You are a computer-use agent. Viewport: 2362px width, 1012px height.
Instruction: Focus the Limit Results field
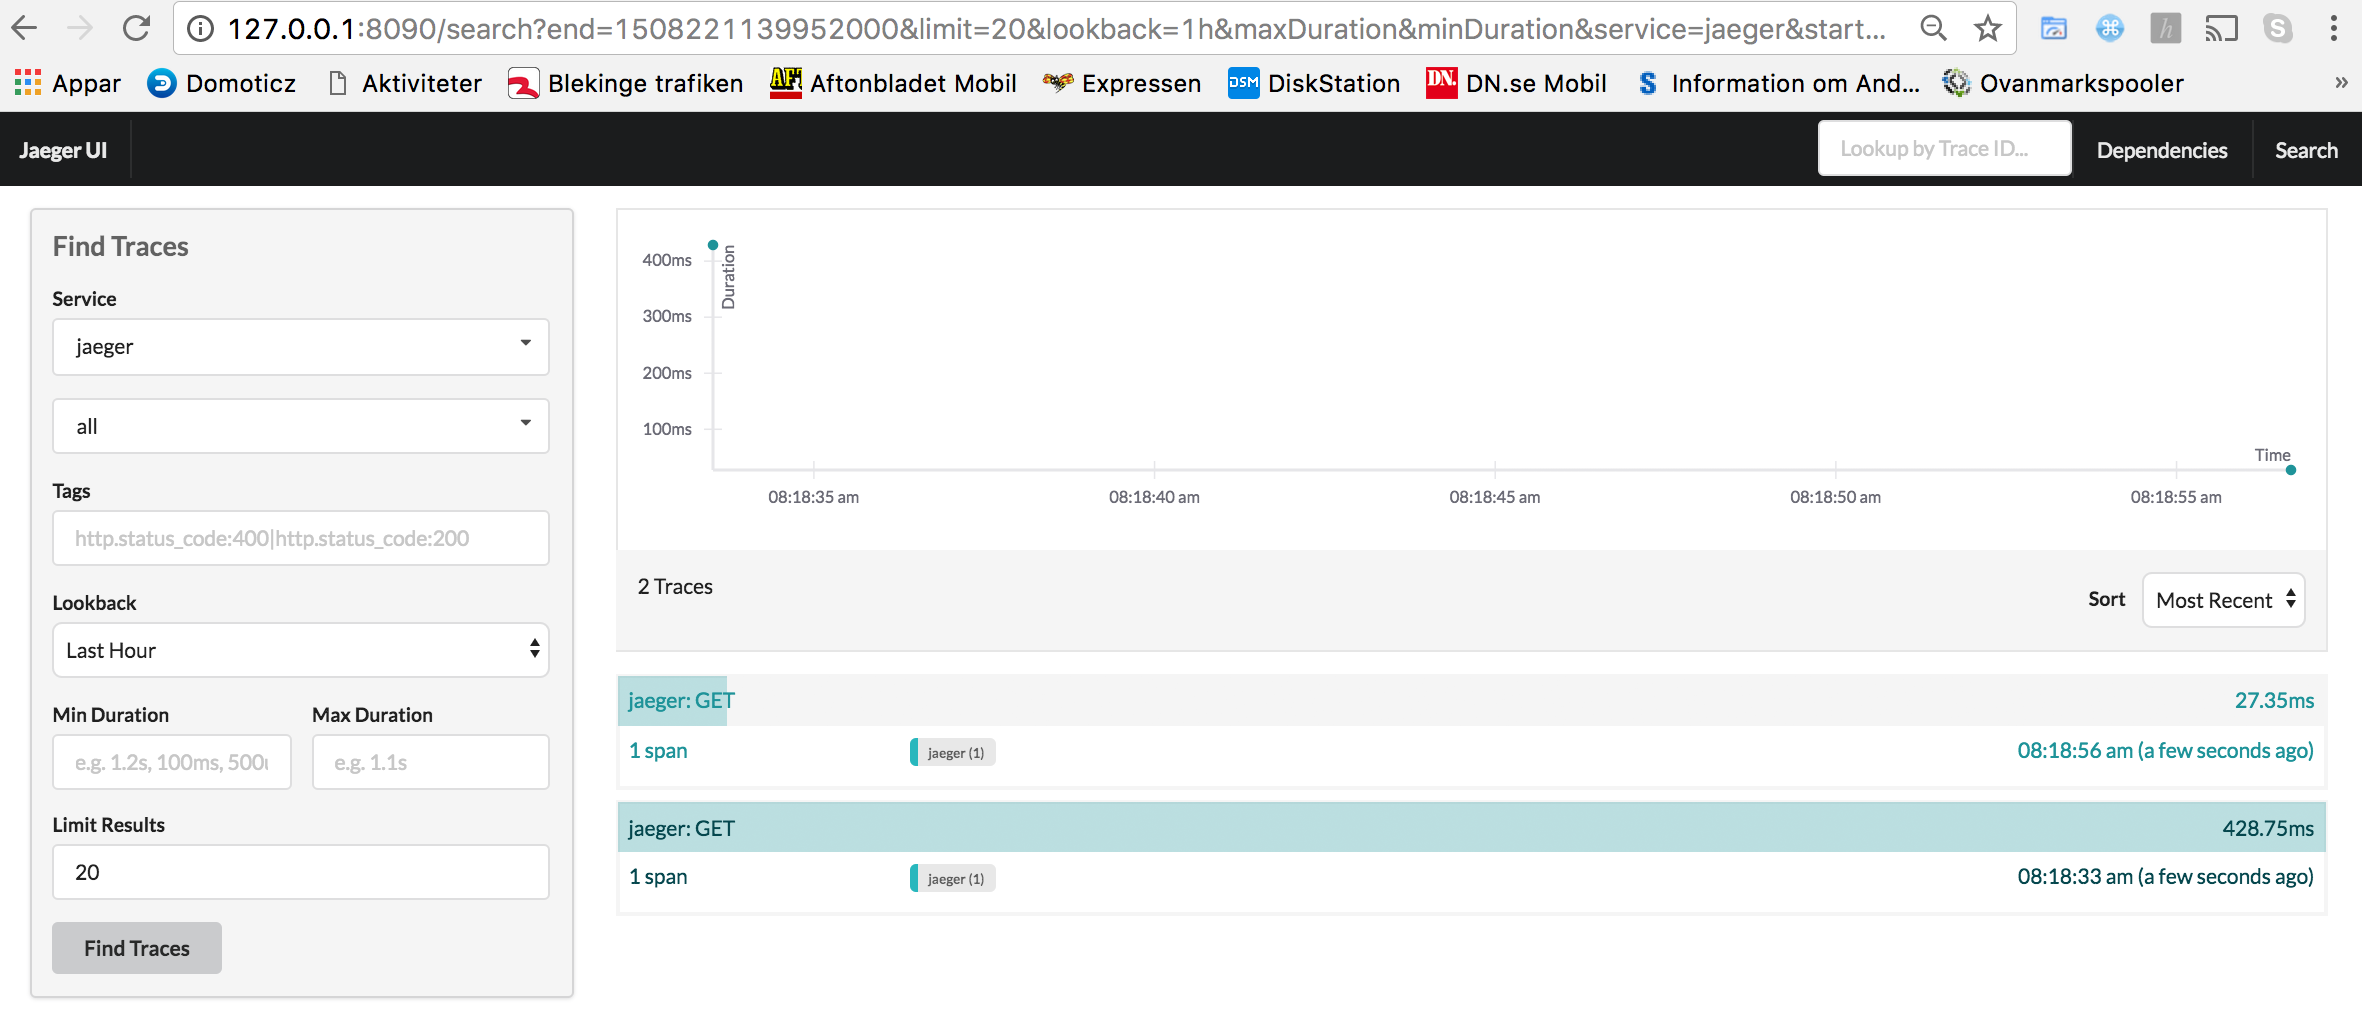pyautogui.click(x=301, y=872)
